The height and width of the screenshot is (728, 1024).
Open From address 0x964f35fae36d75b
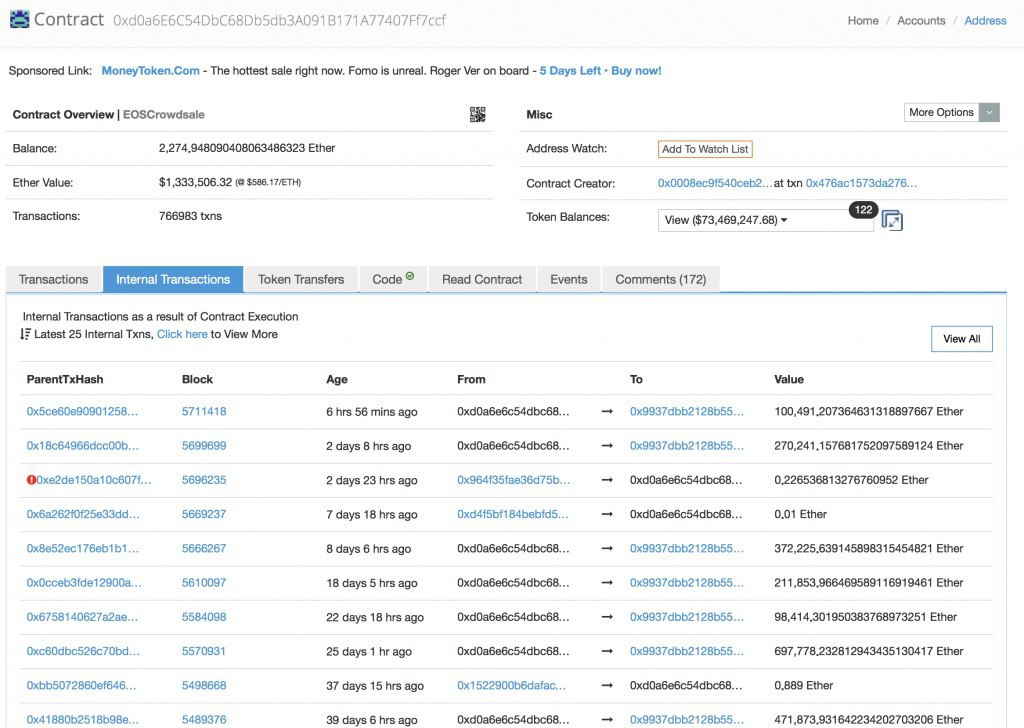[x=513, y=480]
